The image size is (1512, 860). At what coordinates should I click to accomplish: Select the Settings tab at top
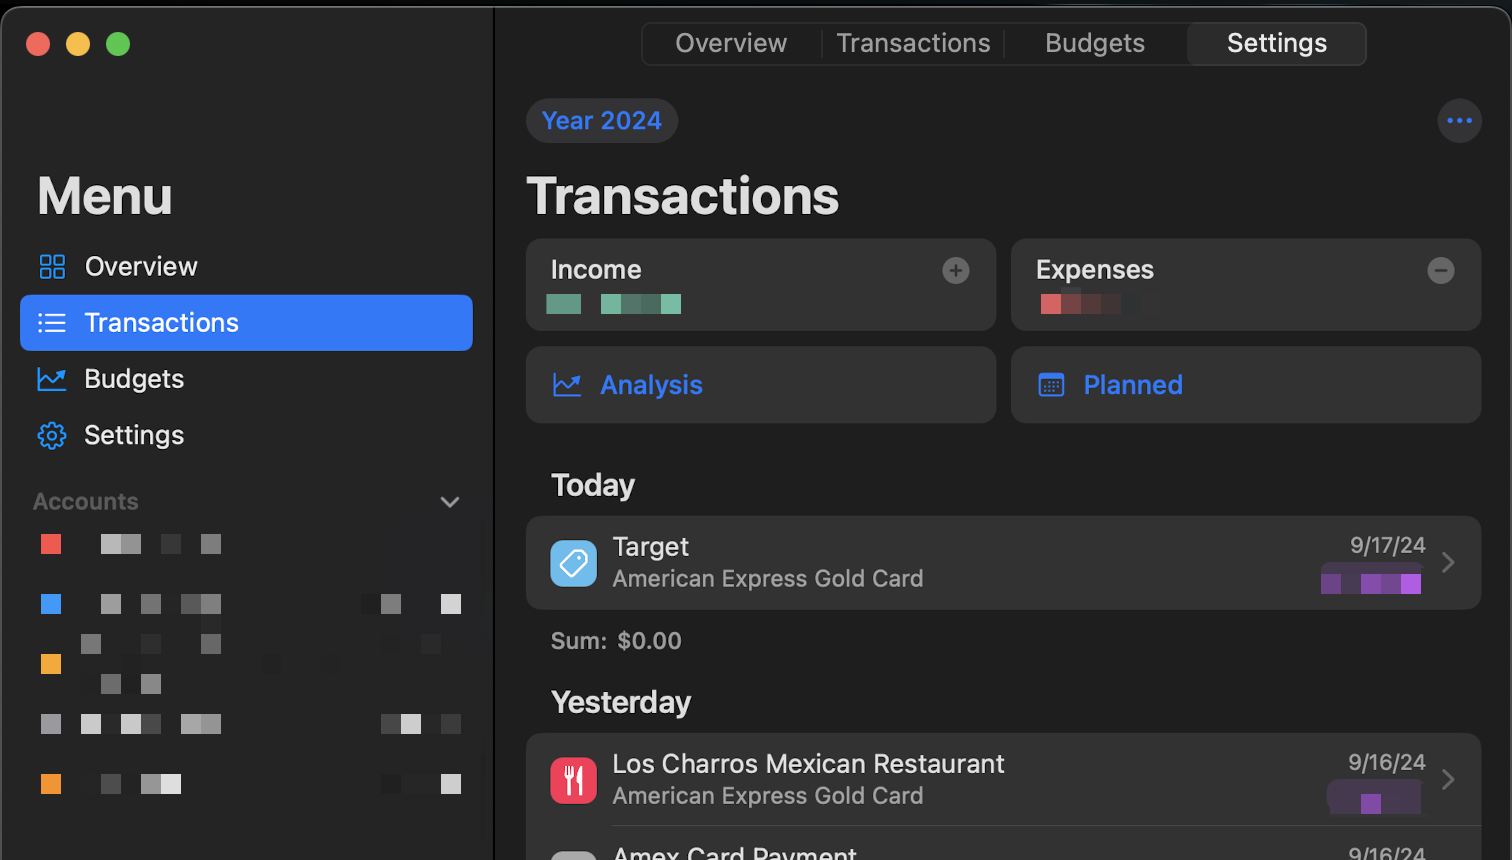pos(1276,44)
